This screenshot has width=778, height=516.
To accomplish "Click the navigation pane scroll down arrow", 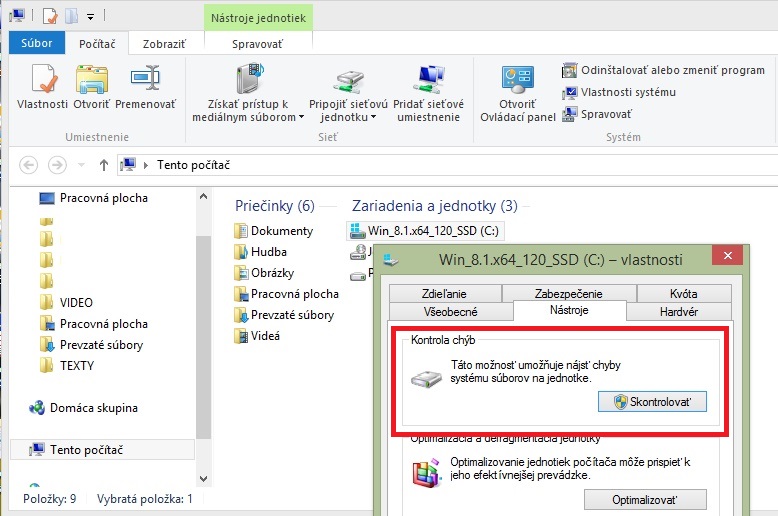I will 203,479.
